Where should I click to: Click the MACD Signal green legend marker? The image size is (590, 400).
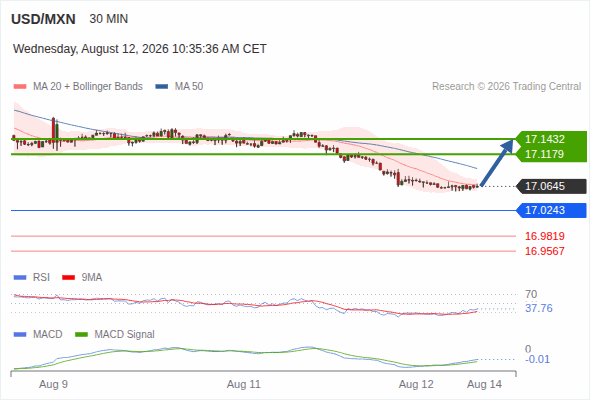81,335
